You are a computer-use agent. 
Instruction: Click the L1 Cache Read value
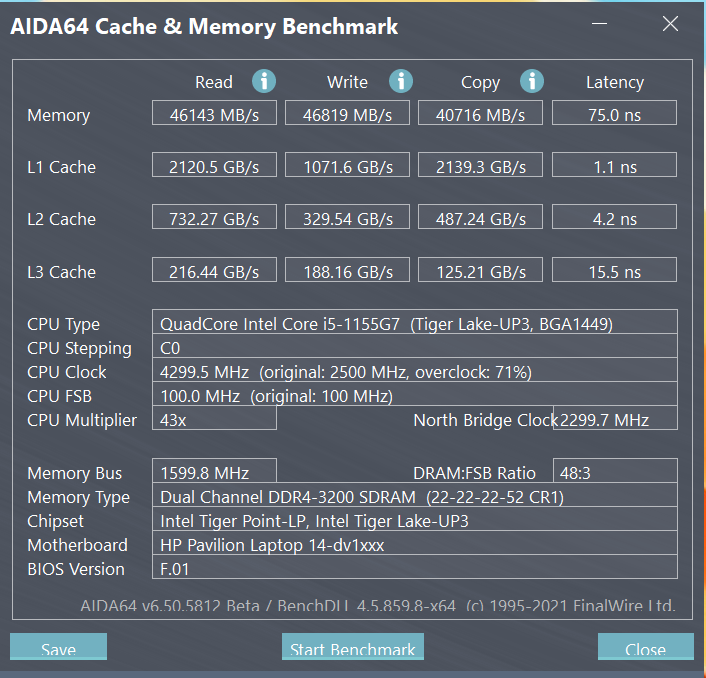[215, 166]
